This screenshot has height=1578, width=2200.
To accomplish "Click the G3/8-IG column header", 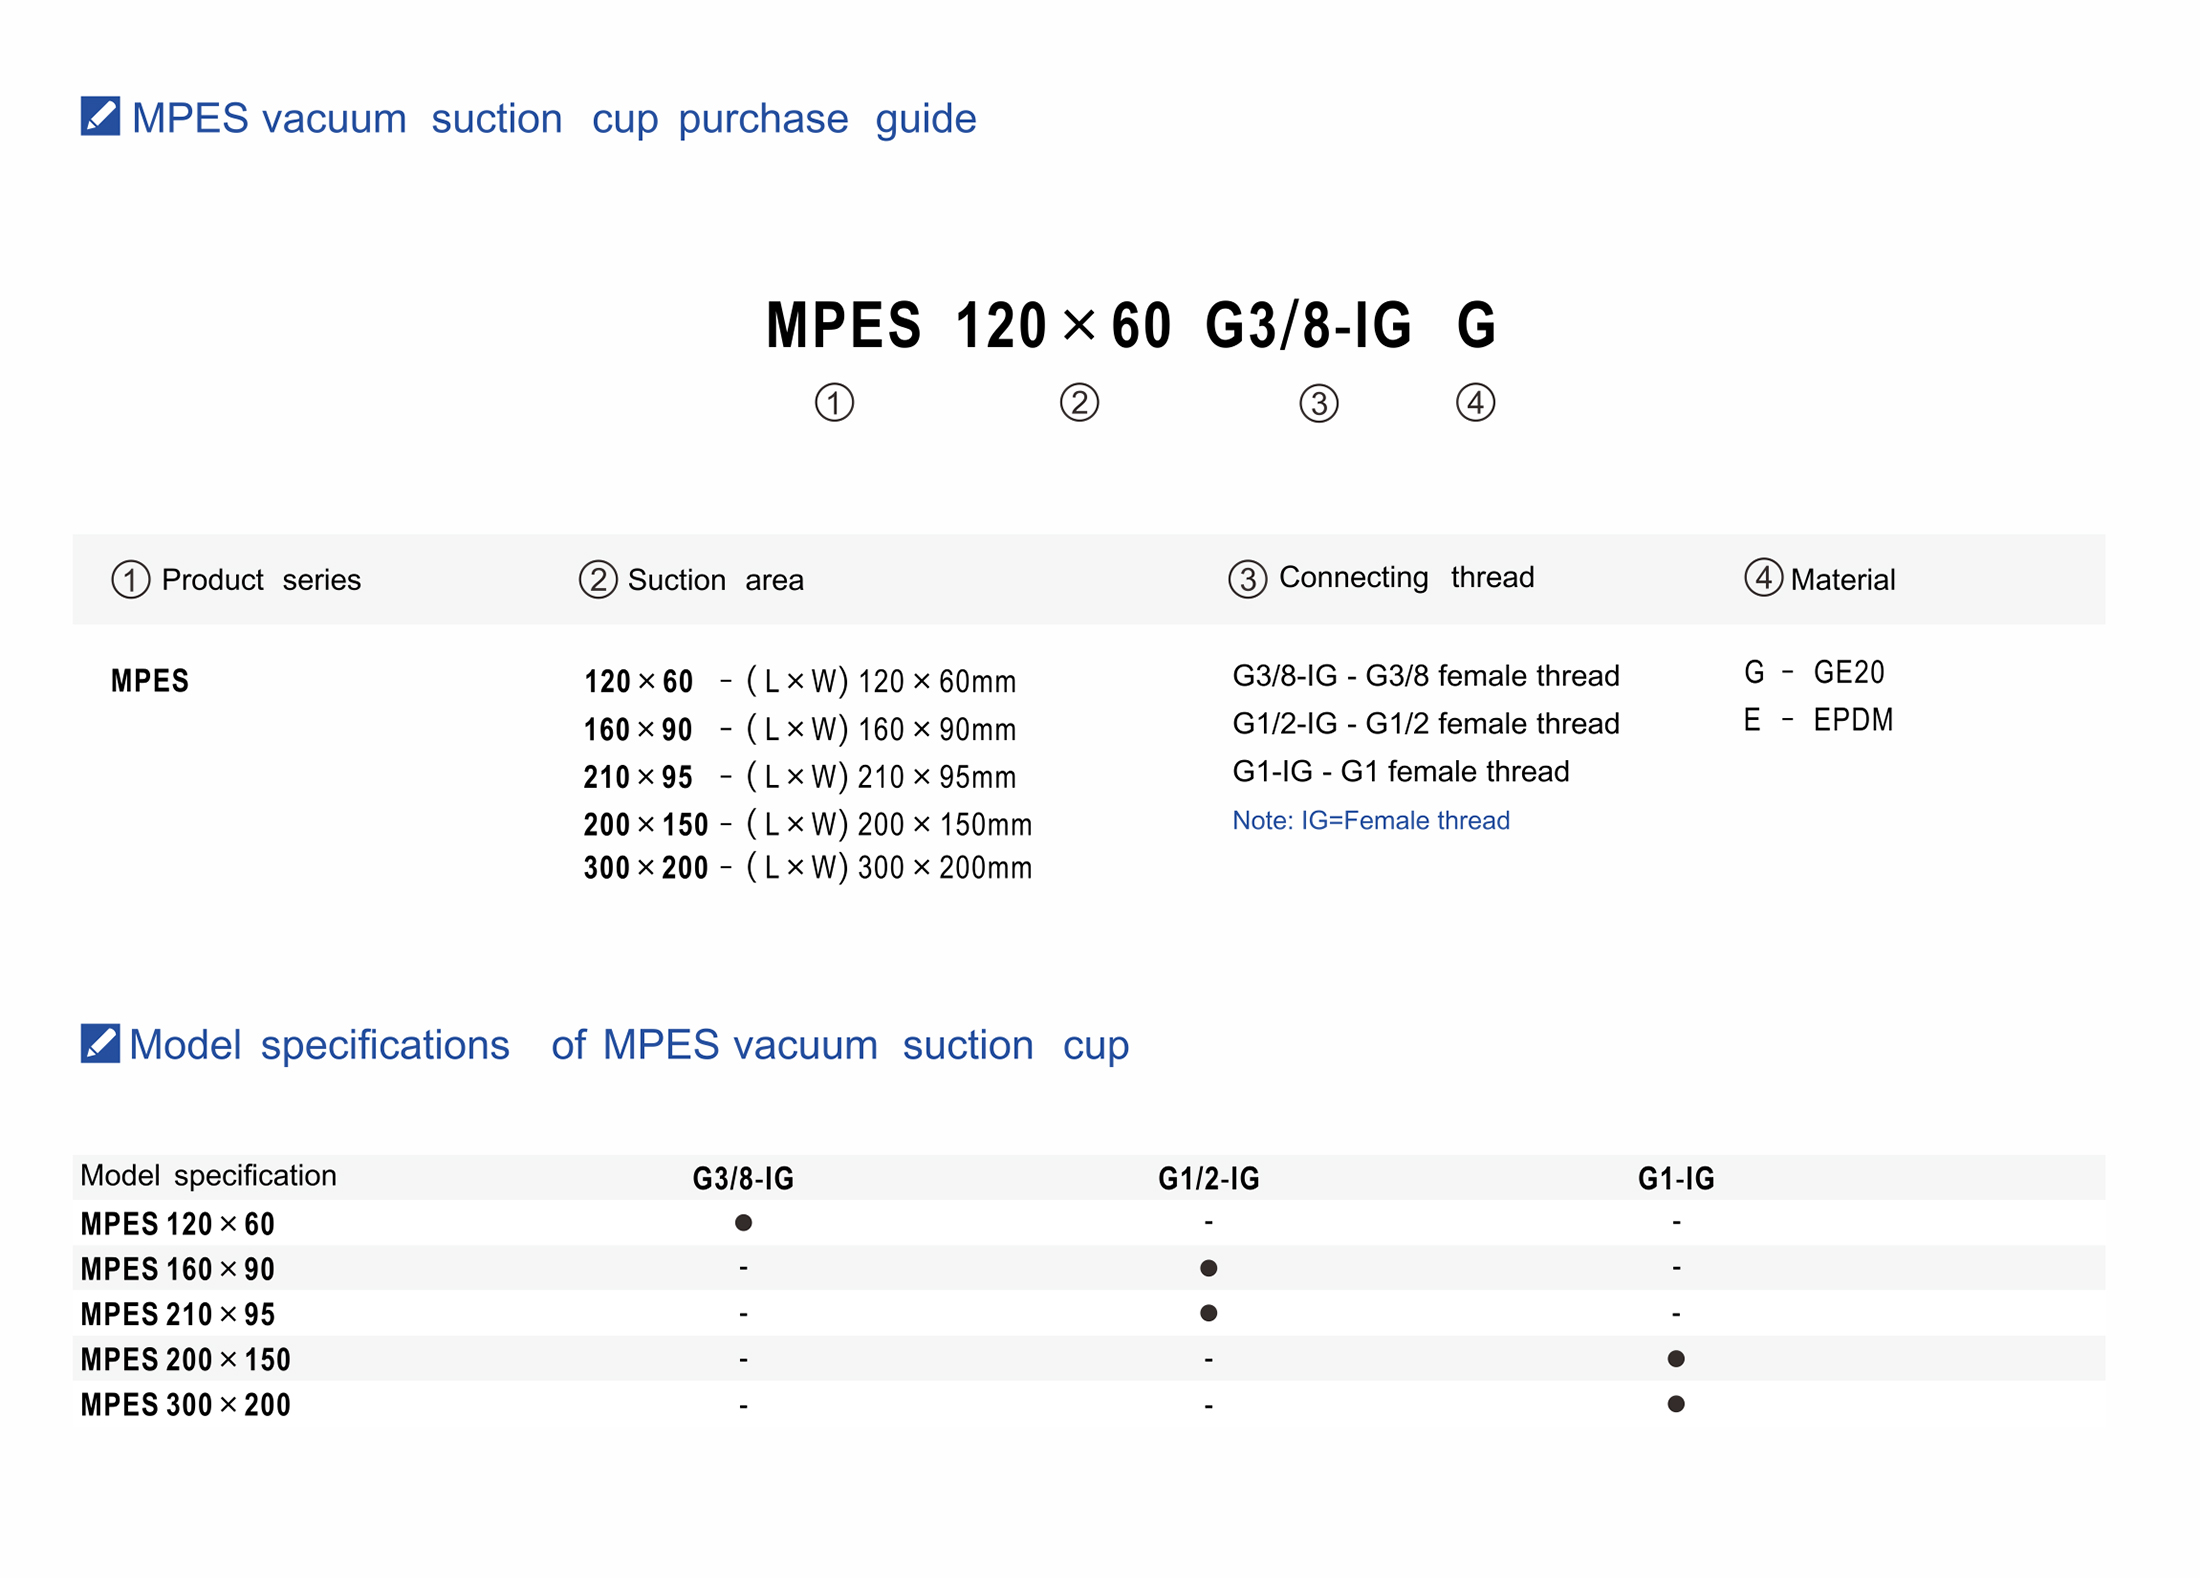I will pos(743,1178).
